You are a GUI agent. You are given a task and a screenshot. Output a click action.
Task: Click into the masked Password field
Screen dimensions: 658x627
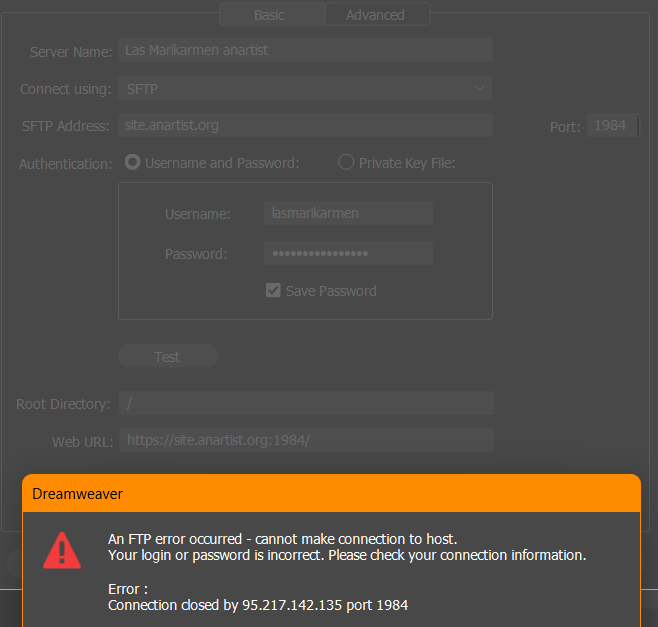tap(348, 253)
